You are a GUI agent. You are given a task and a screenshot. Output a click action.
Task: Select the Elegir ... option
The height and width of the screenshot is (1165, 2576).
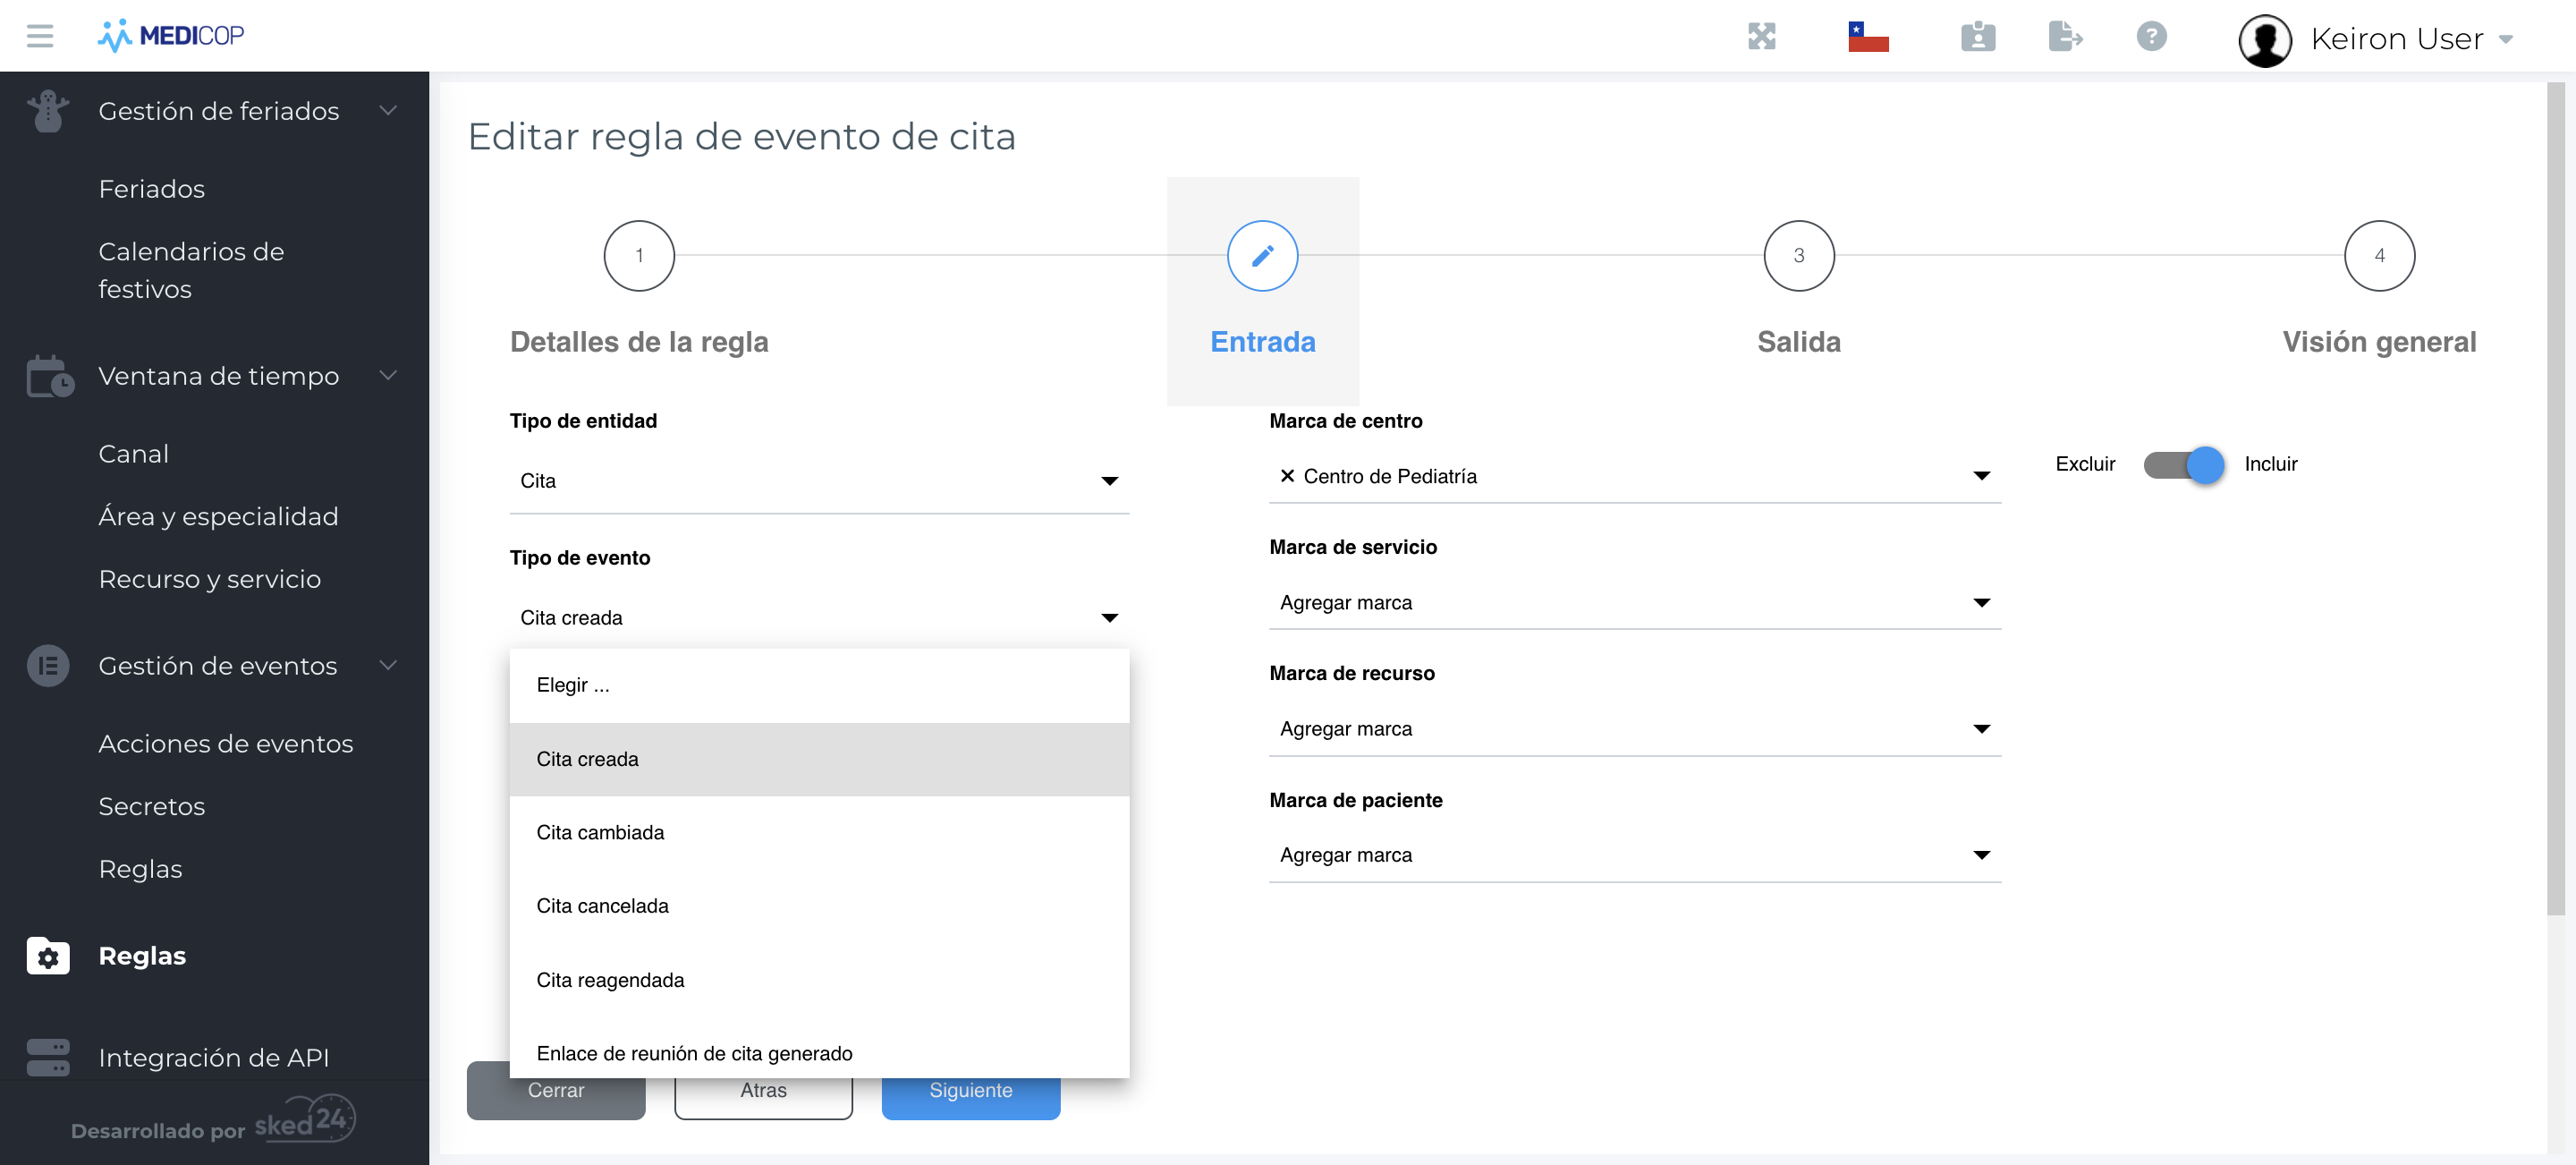click(819, 685)
